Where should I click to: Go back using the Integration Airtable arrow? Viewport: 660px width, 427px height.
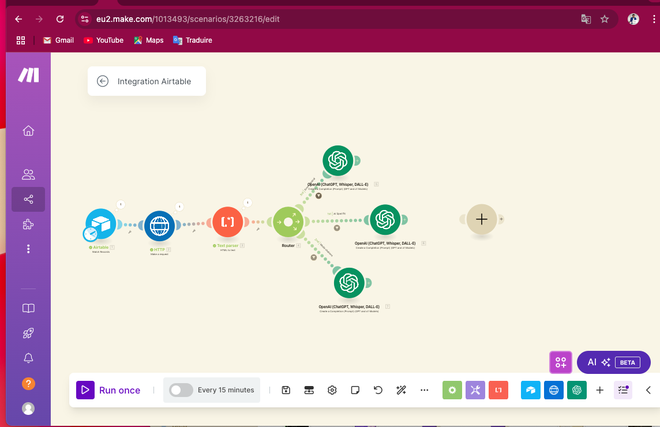[103, 81]
